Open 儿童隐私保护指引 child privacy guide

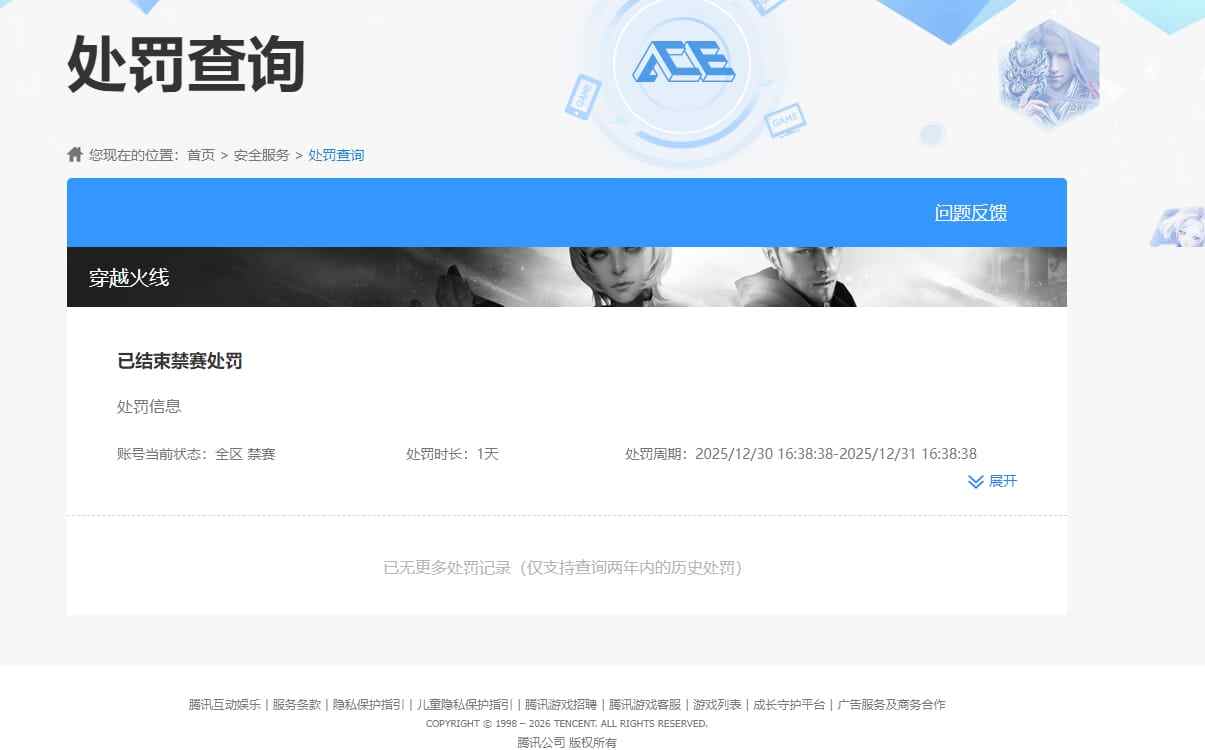(462, 705)
